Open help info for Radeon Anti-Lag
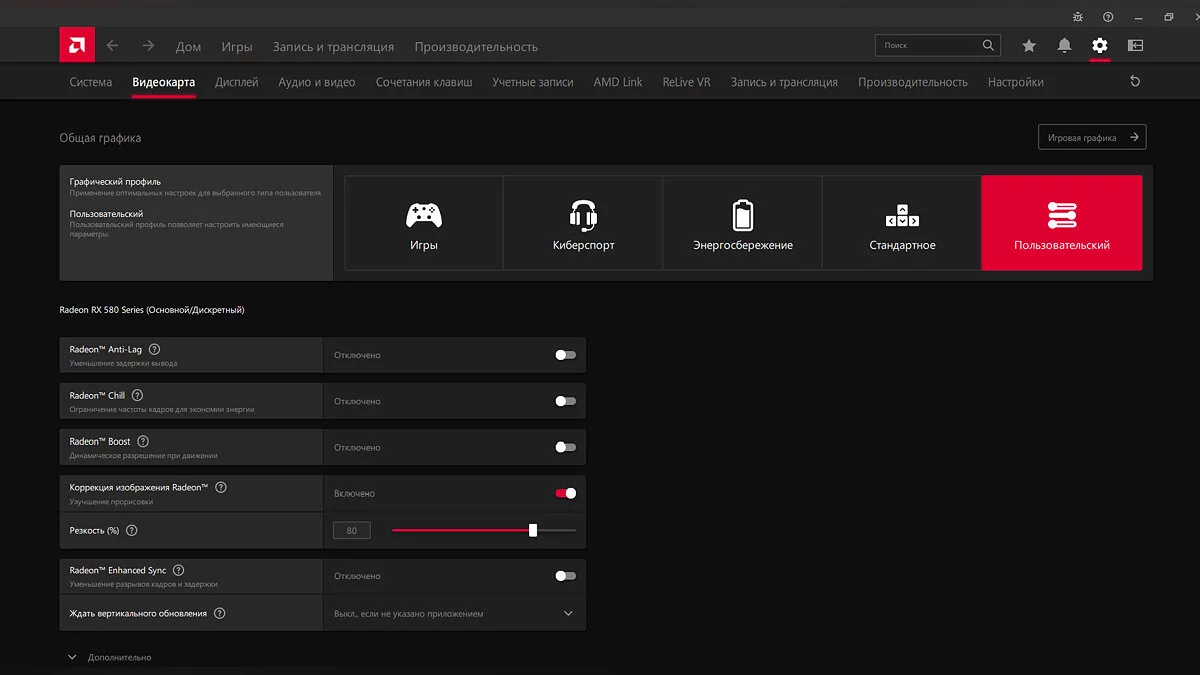 pyautogui.click(x=154, y=350)
